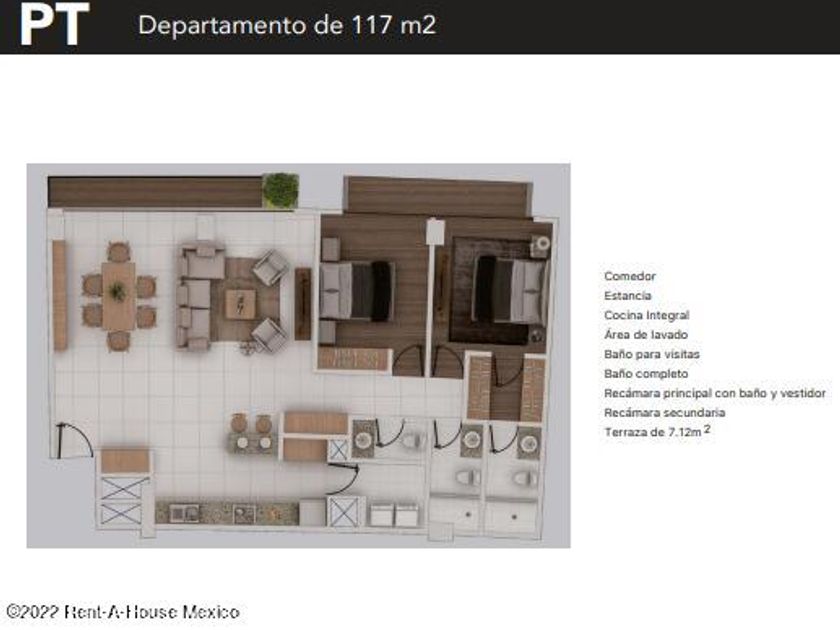This screenshot has height=630, width=840.
Task: Click the bed in secondary bedroom
Action: pos(357,291)
